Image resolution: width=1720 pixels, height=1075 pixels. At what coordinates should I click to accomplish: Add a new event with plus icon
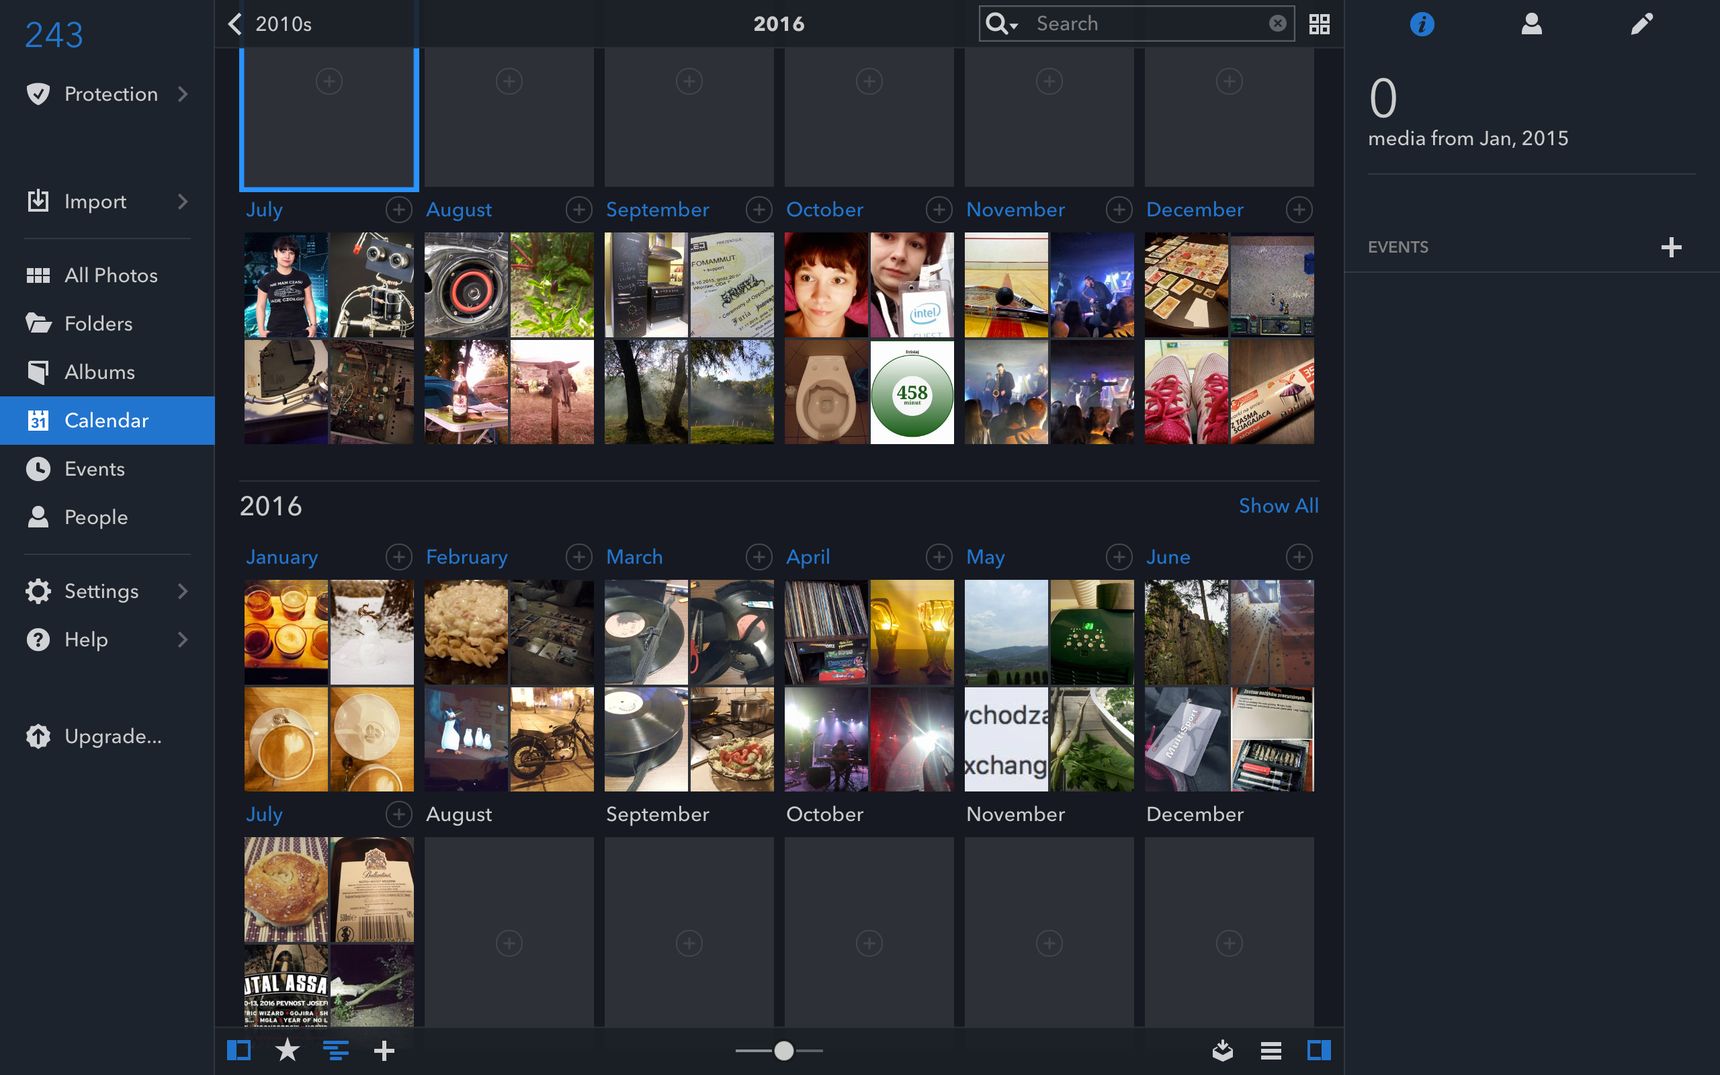pyautogui.click(x=1671, y=247)
